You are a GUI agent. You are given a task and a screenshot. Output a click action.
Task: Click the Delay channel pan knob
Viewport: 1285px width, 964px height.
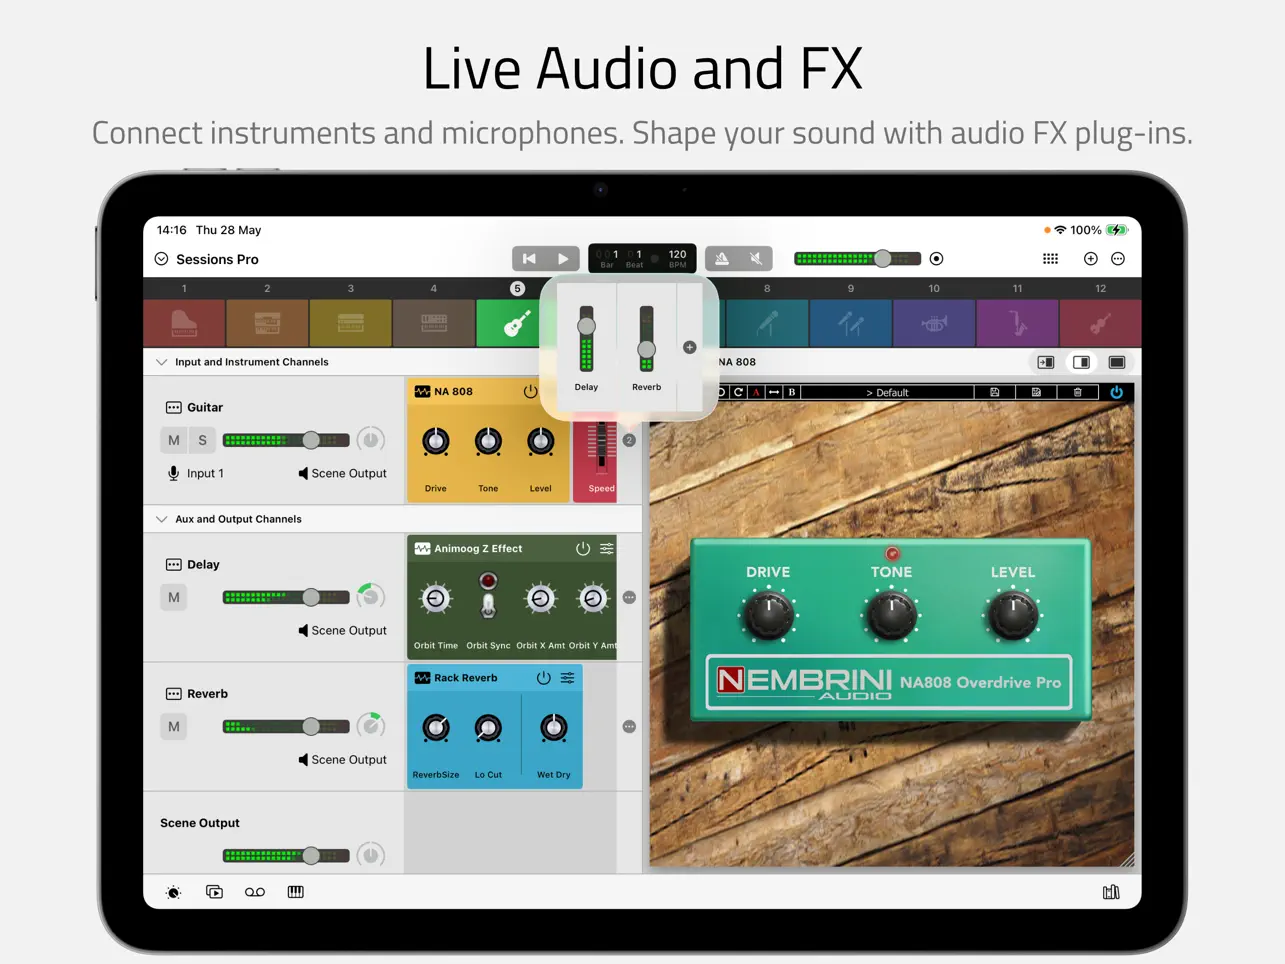coord(371,597)
